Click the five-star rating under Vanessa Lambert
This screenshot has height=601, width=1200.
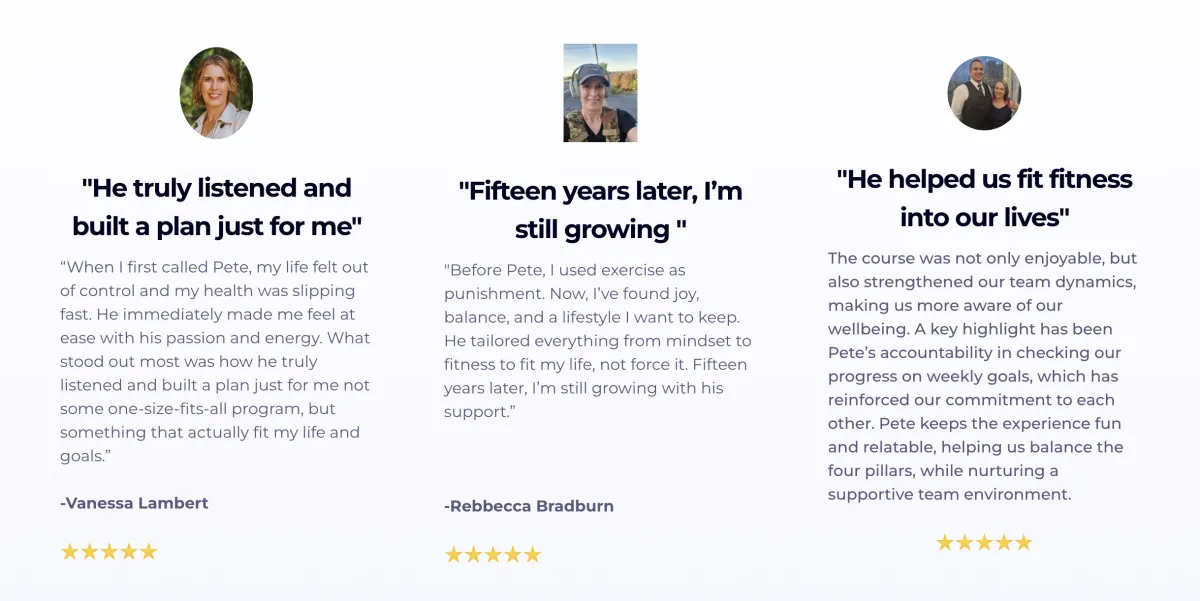(109, 551)
